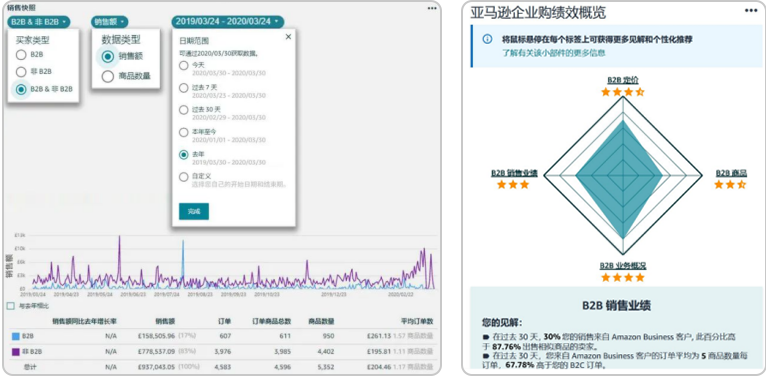Click the £261.13 average order value

coord(379,336)
